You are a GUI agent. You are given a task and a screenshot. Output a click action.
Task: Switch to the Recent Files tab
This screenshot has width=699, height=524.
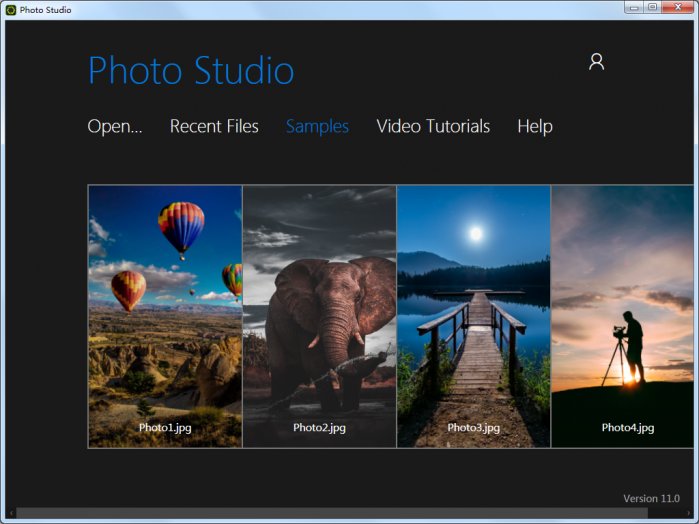[214, 126]
